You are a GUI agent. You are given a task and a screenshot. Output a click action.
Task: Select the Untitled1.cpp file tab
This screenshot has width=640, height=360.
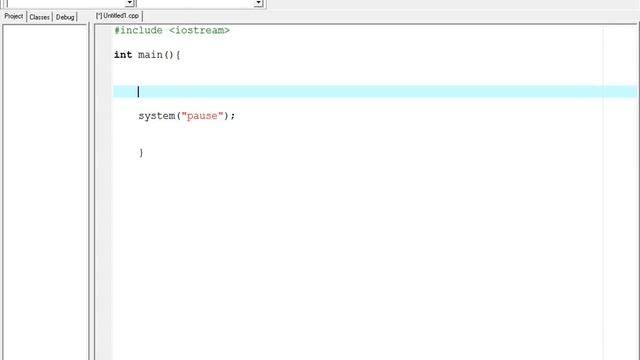tap(118, 16)
